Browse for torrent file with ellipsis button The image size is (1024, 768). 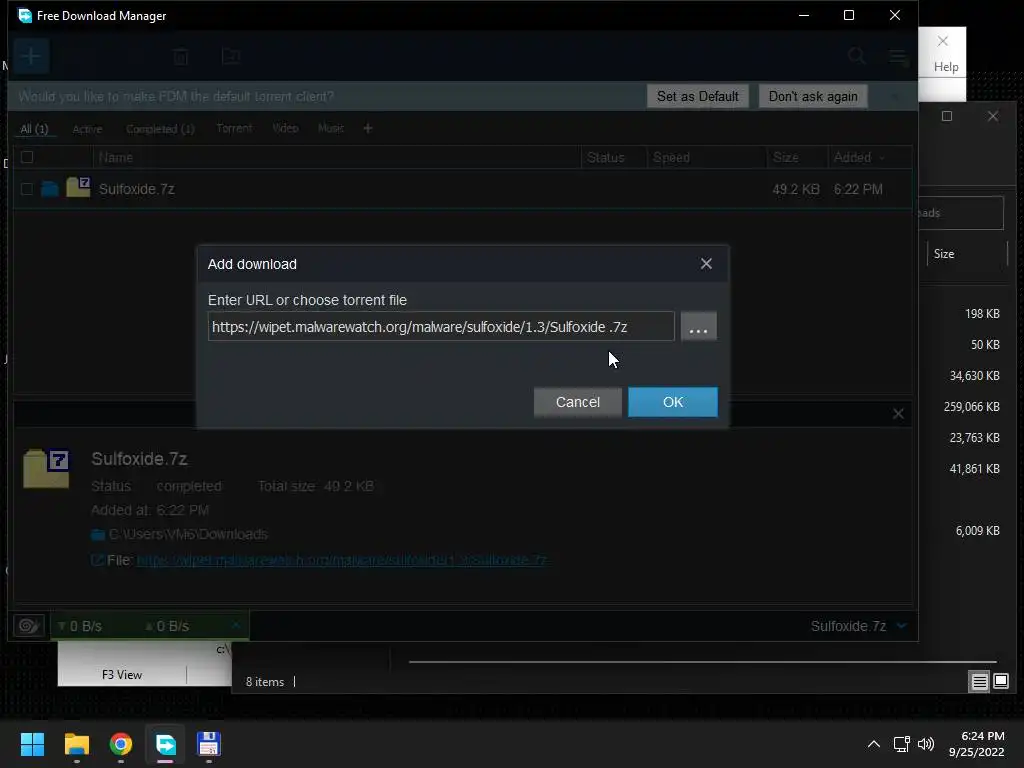pos(698,327)
